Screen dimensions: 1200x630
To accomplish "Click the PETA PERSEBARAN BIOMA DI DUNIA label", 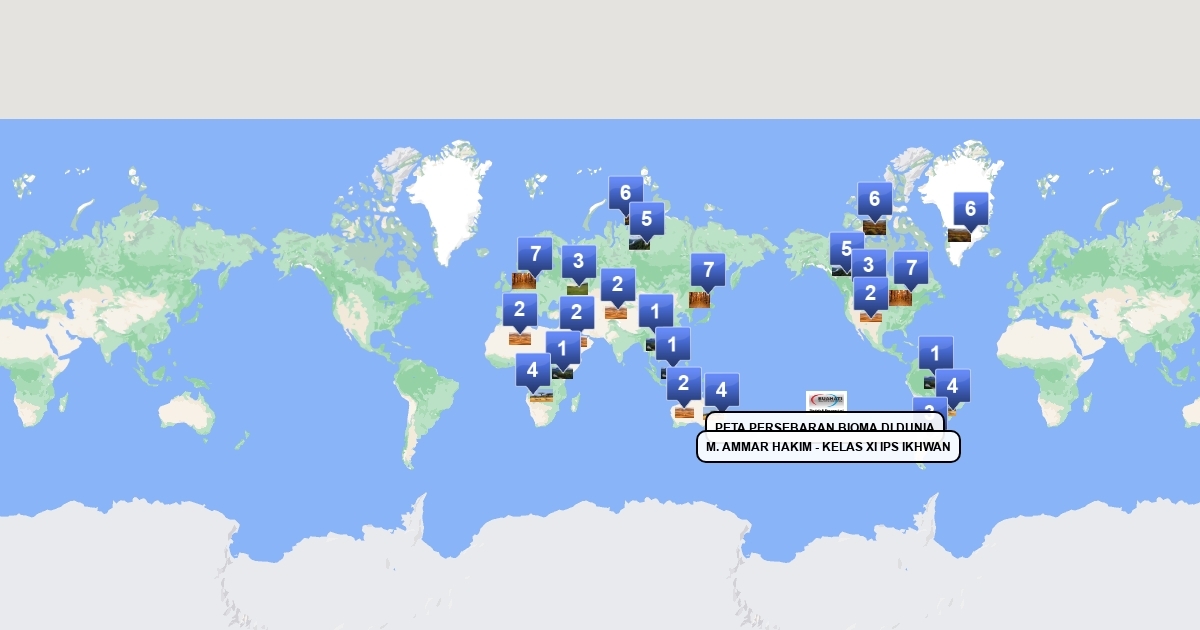I will click(x=824, y=422).
